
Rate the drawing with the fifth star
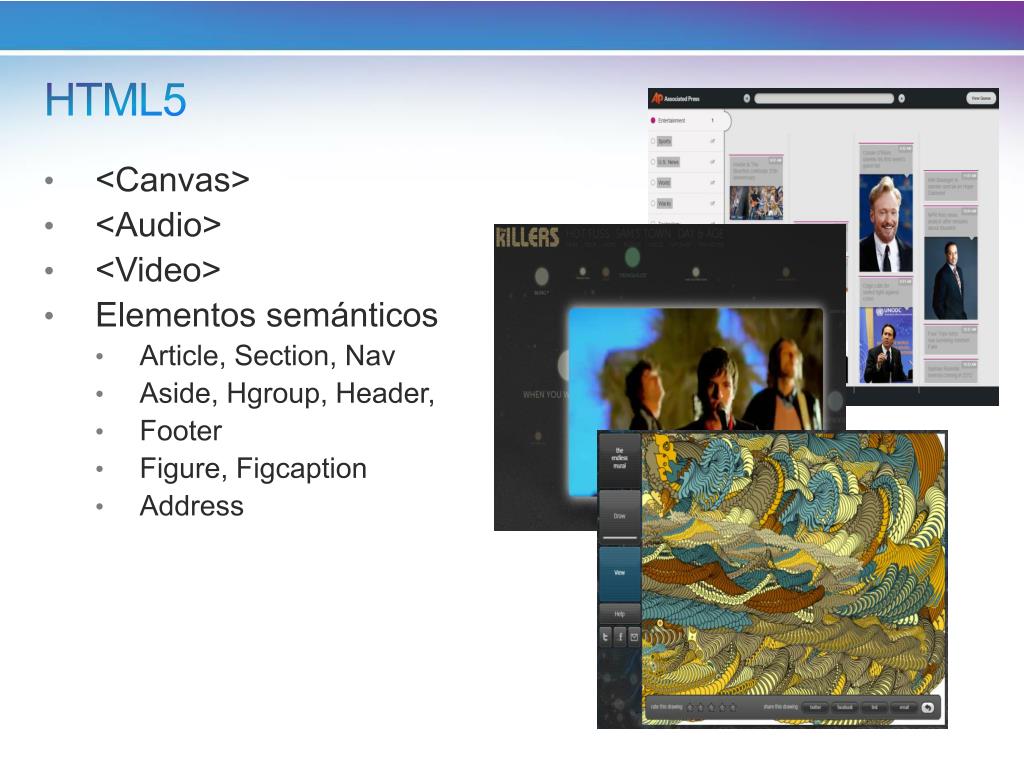click(x=733, y=707)
